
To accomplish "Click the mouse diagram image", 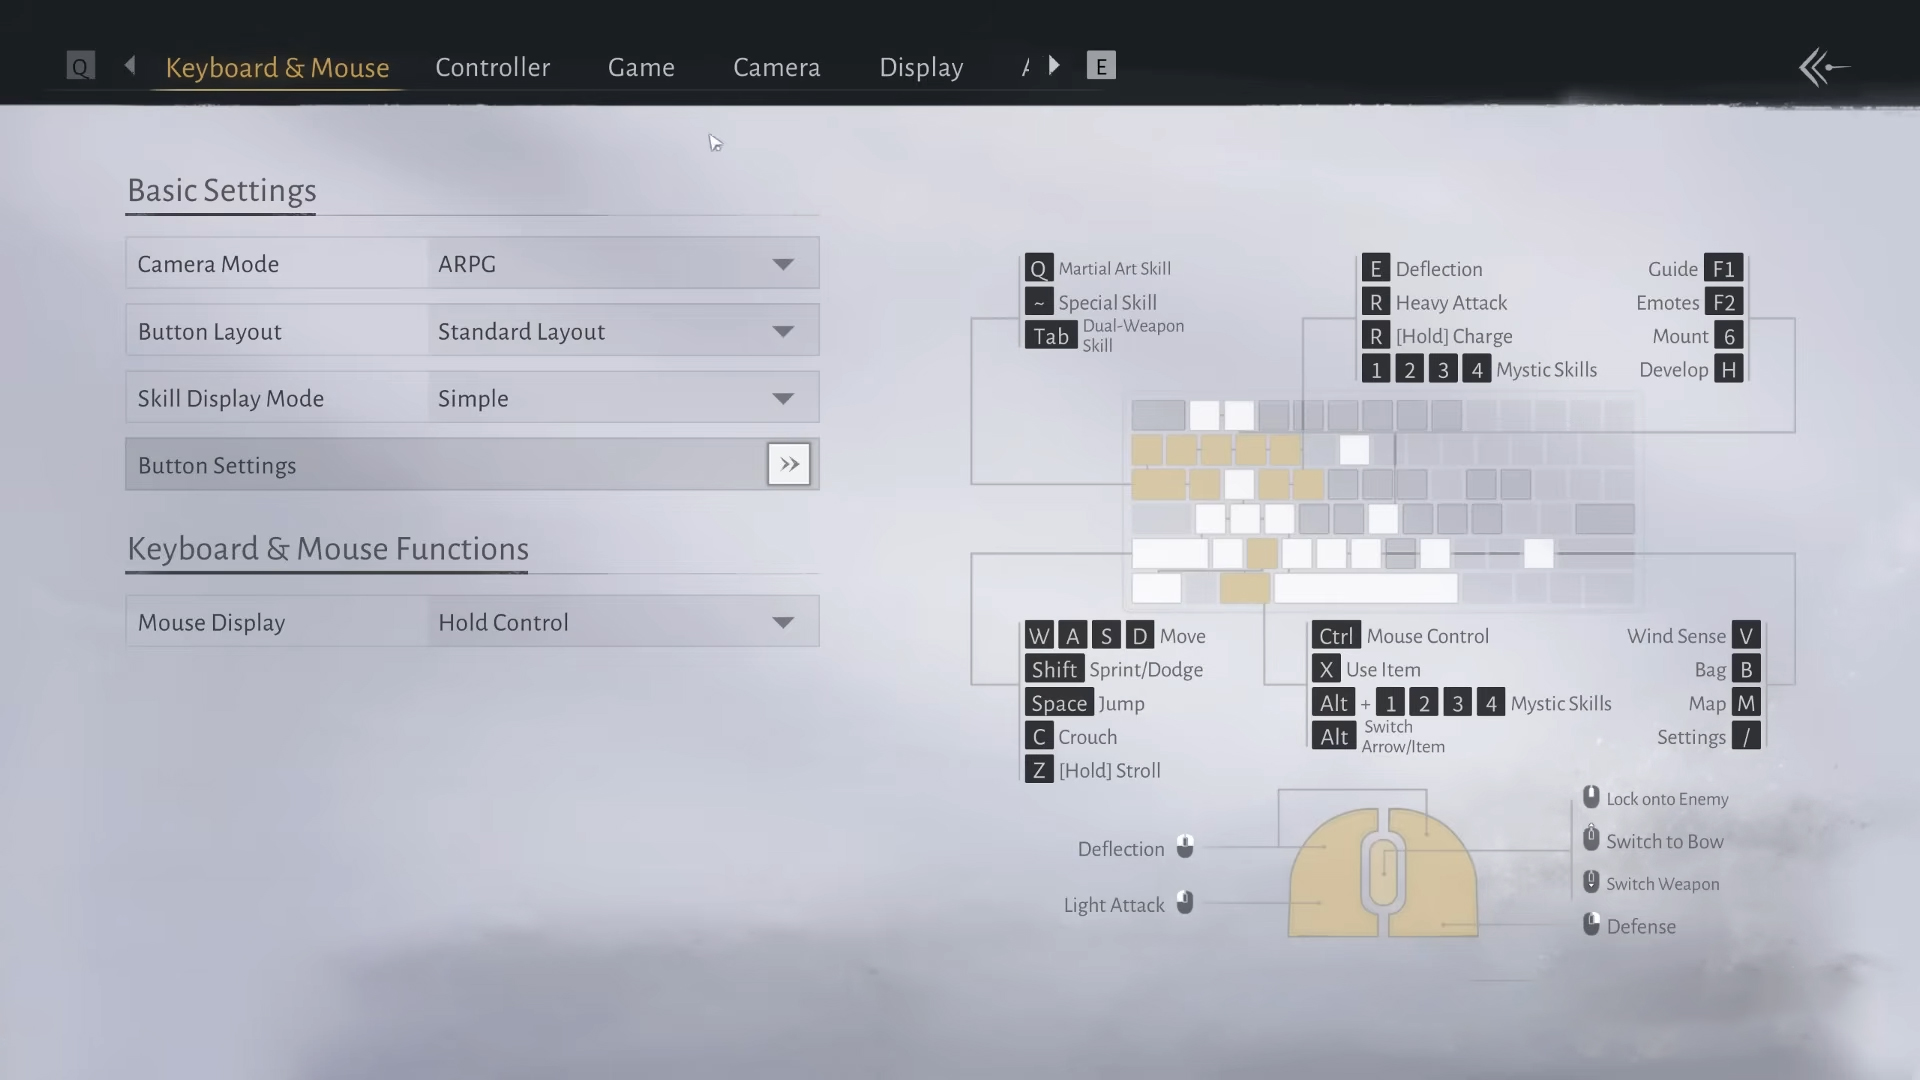I will point(1383,872).
